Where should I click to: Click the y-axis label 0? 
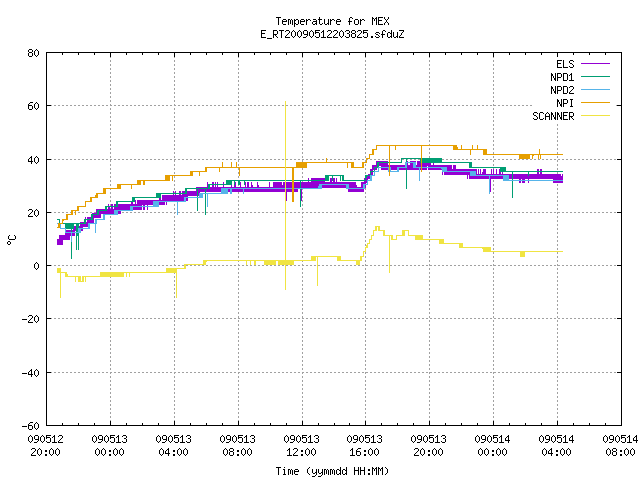tap(36, 266)
